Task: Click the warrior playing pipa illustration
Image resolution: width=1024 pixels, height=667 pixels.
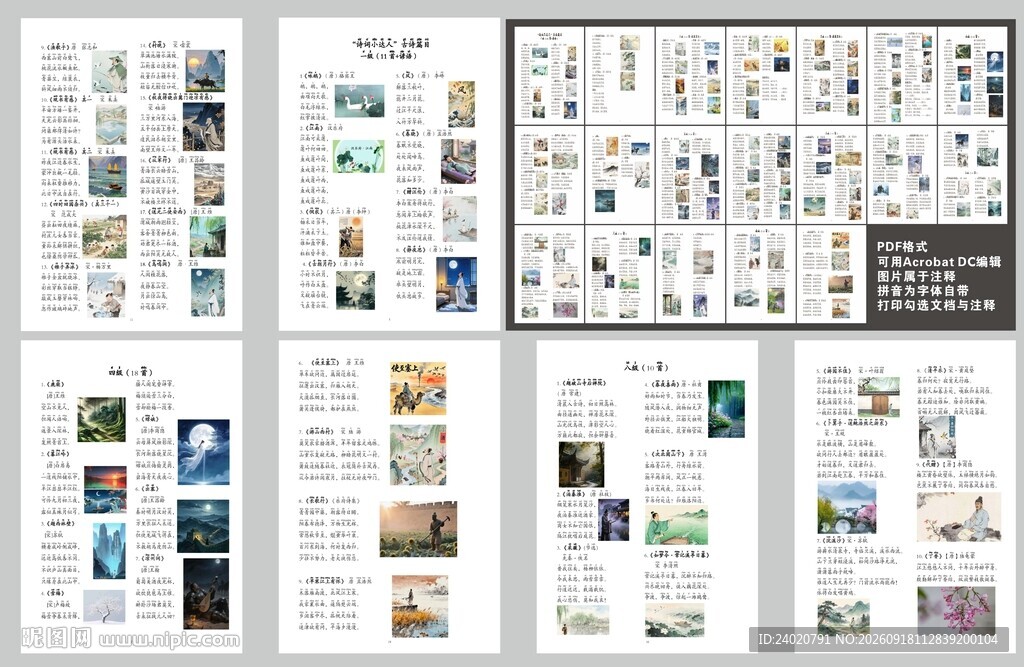Action: coord(206,594)
